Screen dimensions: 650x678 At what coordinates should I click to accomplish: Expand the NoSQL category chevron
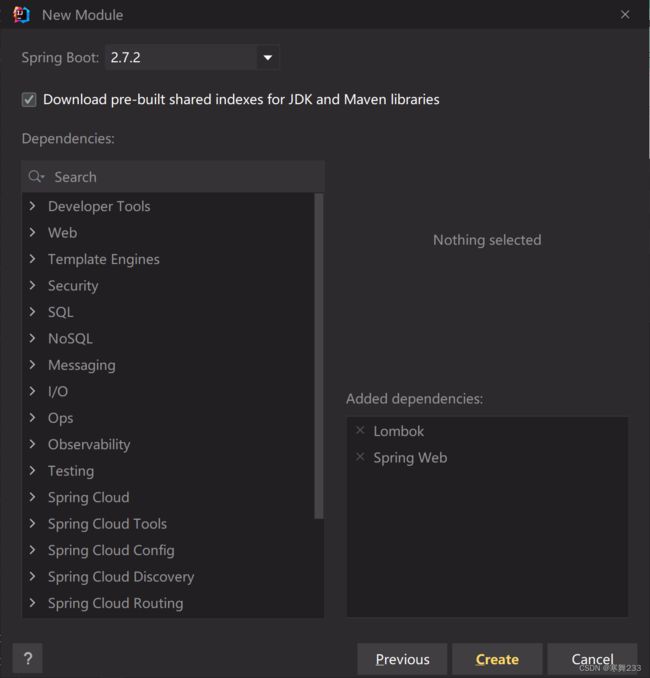pos(32,338)
